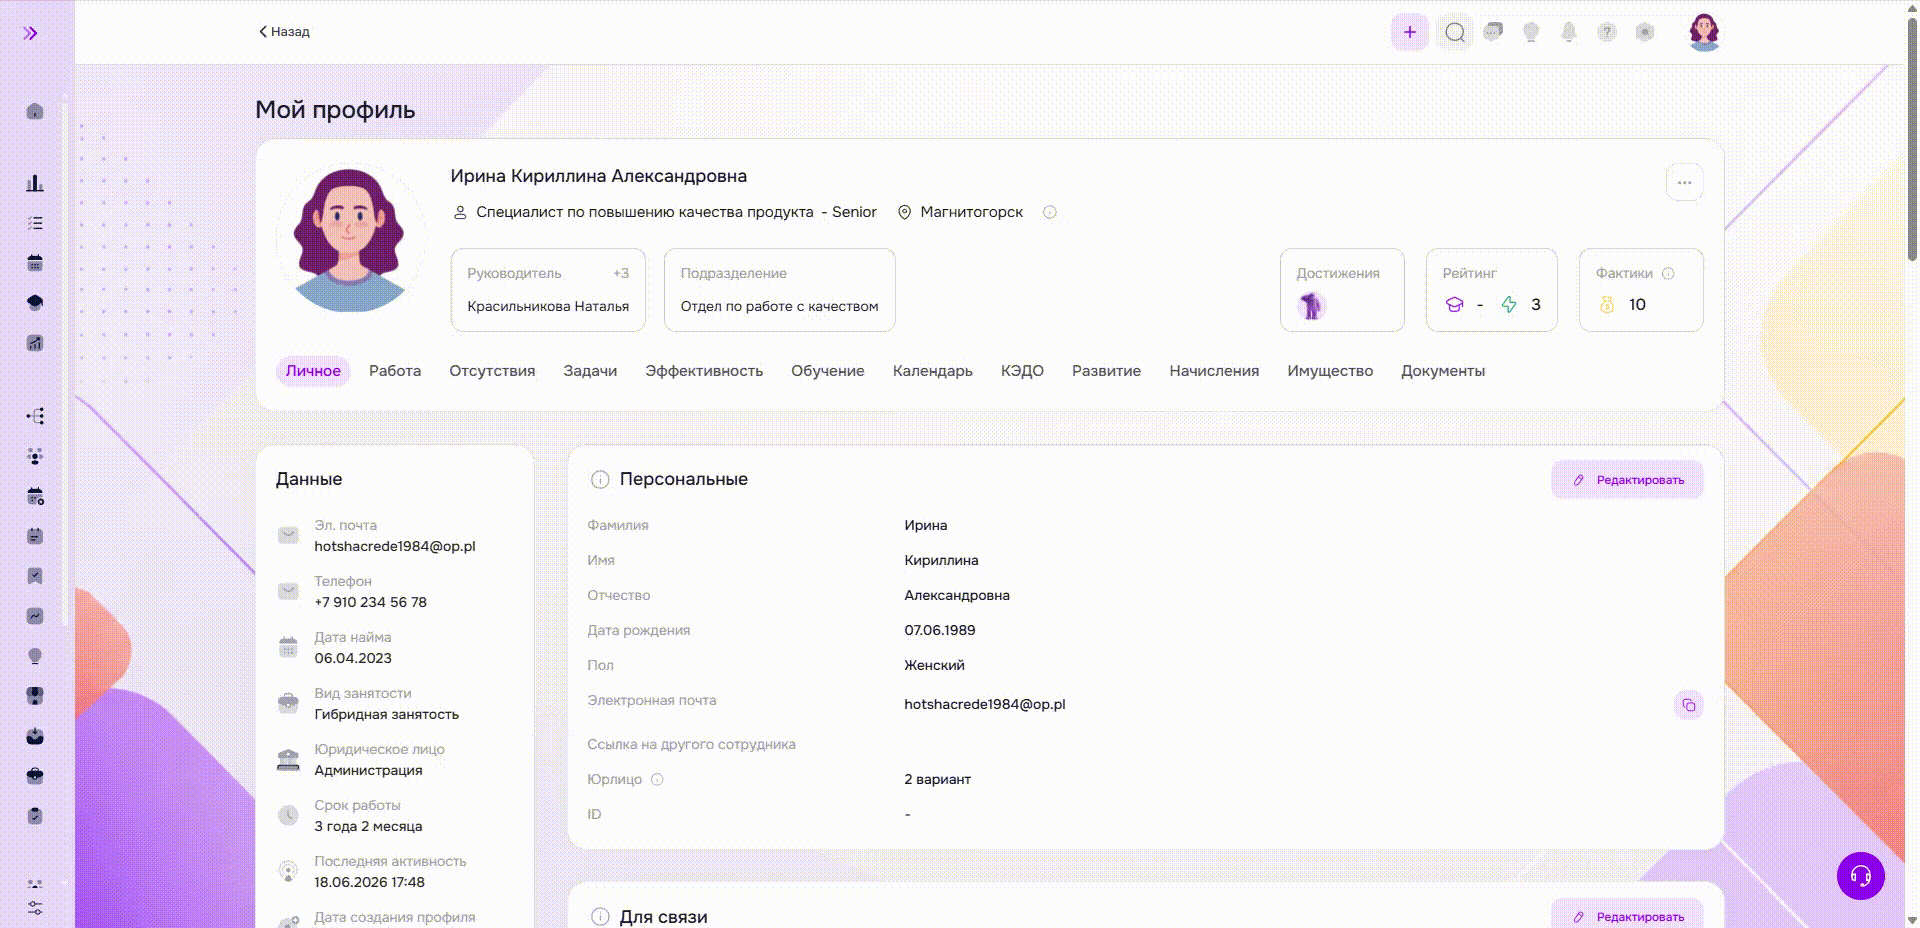Go to the Обучение tab

pyautogui.click(x=828, y=371)
